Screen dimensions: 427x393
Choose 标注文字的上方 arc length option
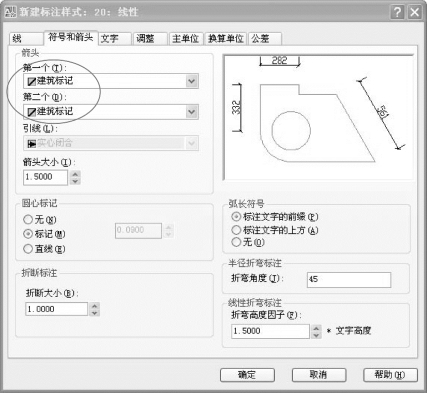236,230
